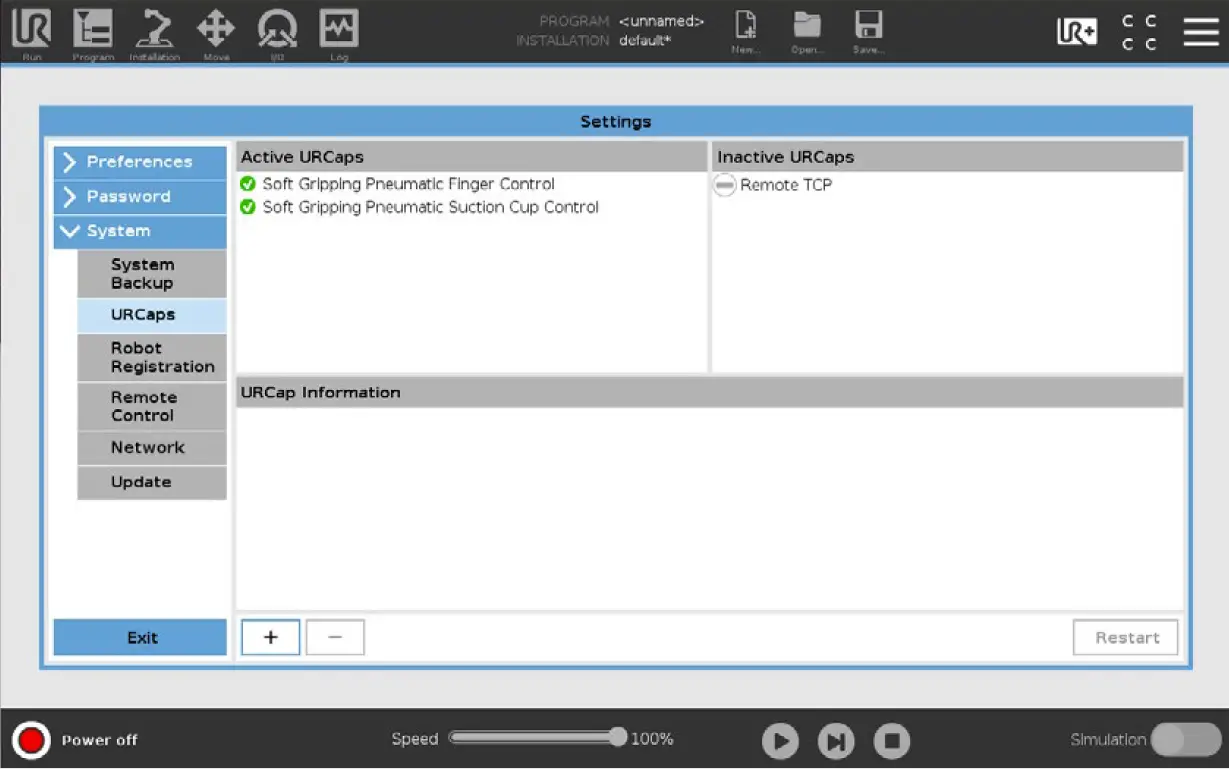Open Network settings
Screen dimensions: 1229x769
[152, 448]
